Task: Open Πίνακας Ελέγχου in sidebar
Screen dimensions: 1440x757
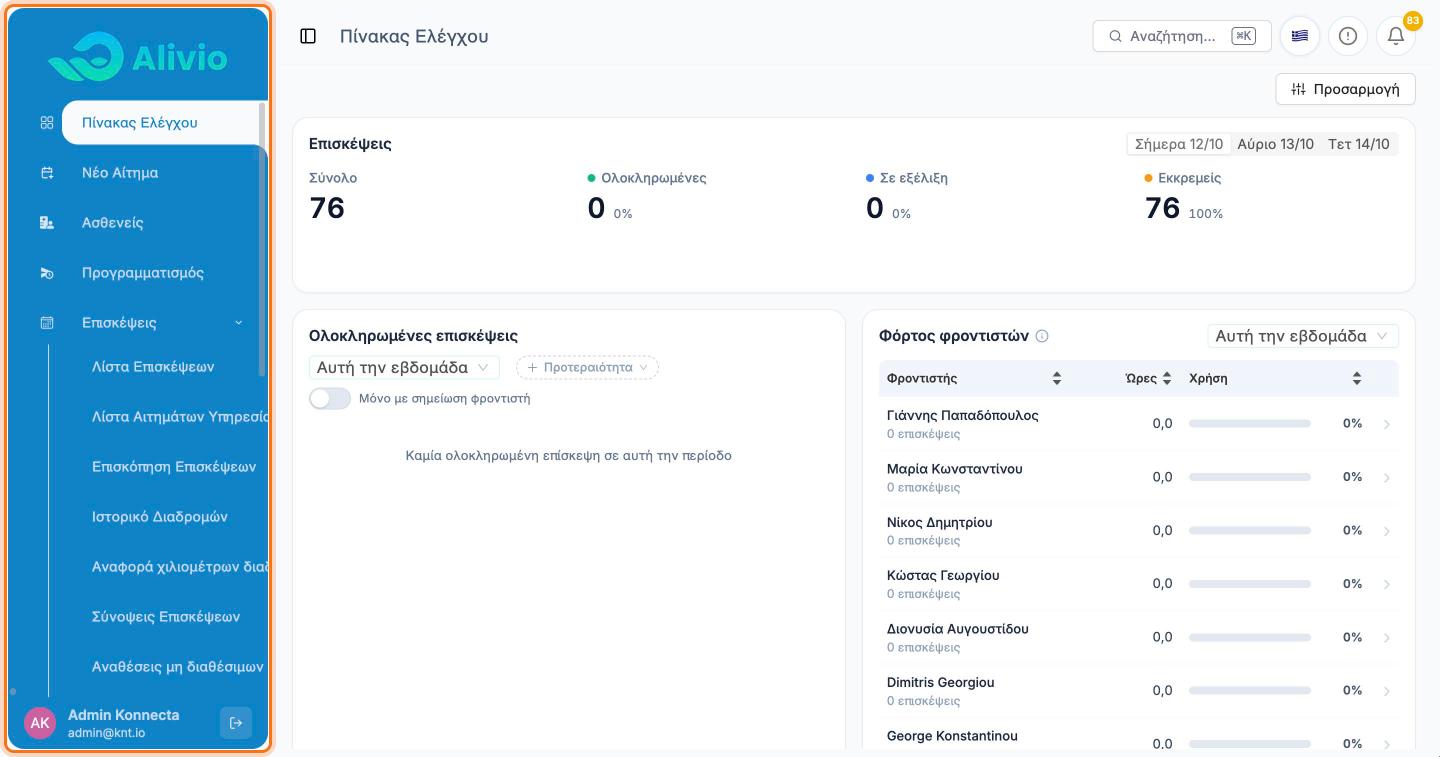Action: 163,123
